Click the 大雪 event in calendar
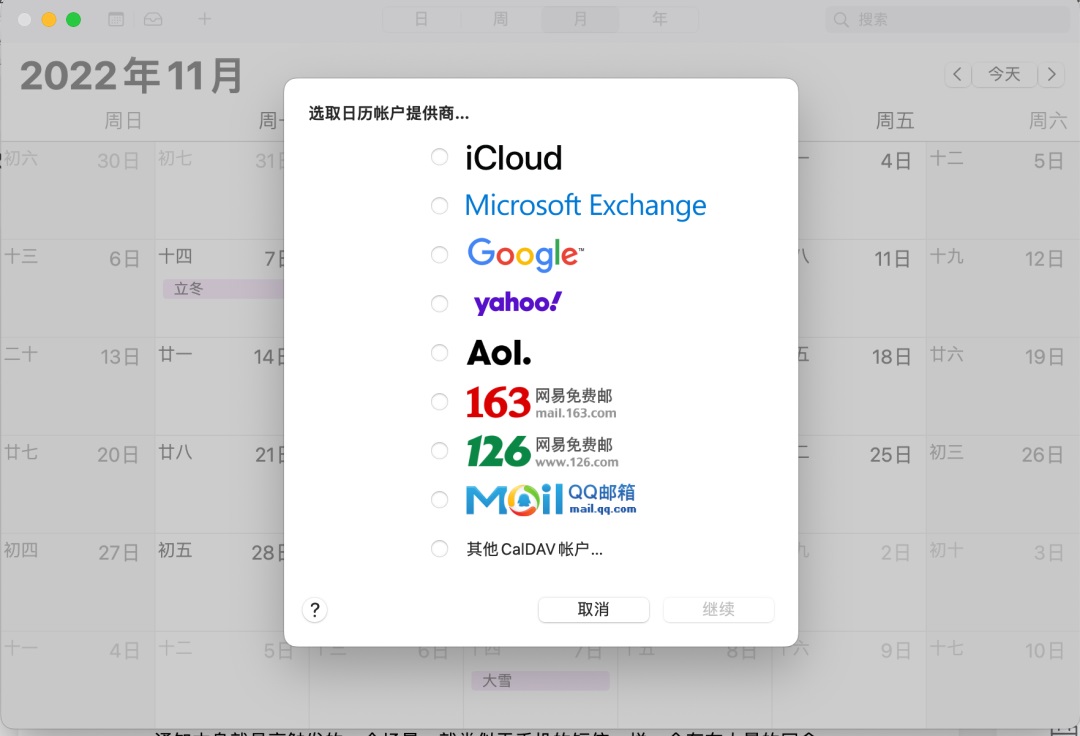 pos(541,681)
